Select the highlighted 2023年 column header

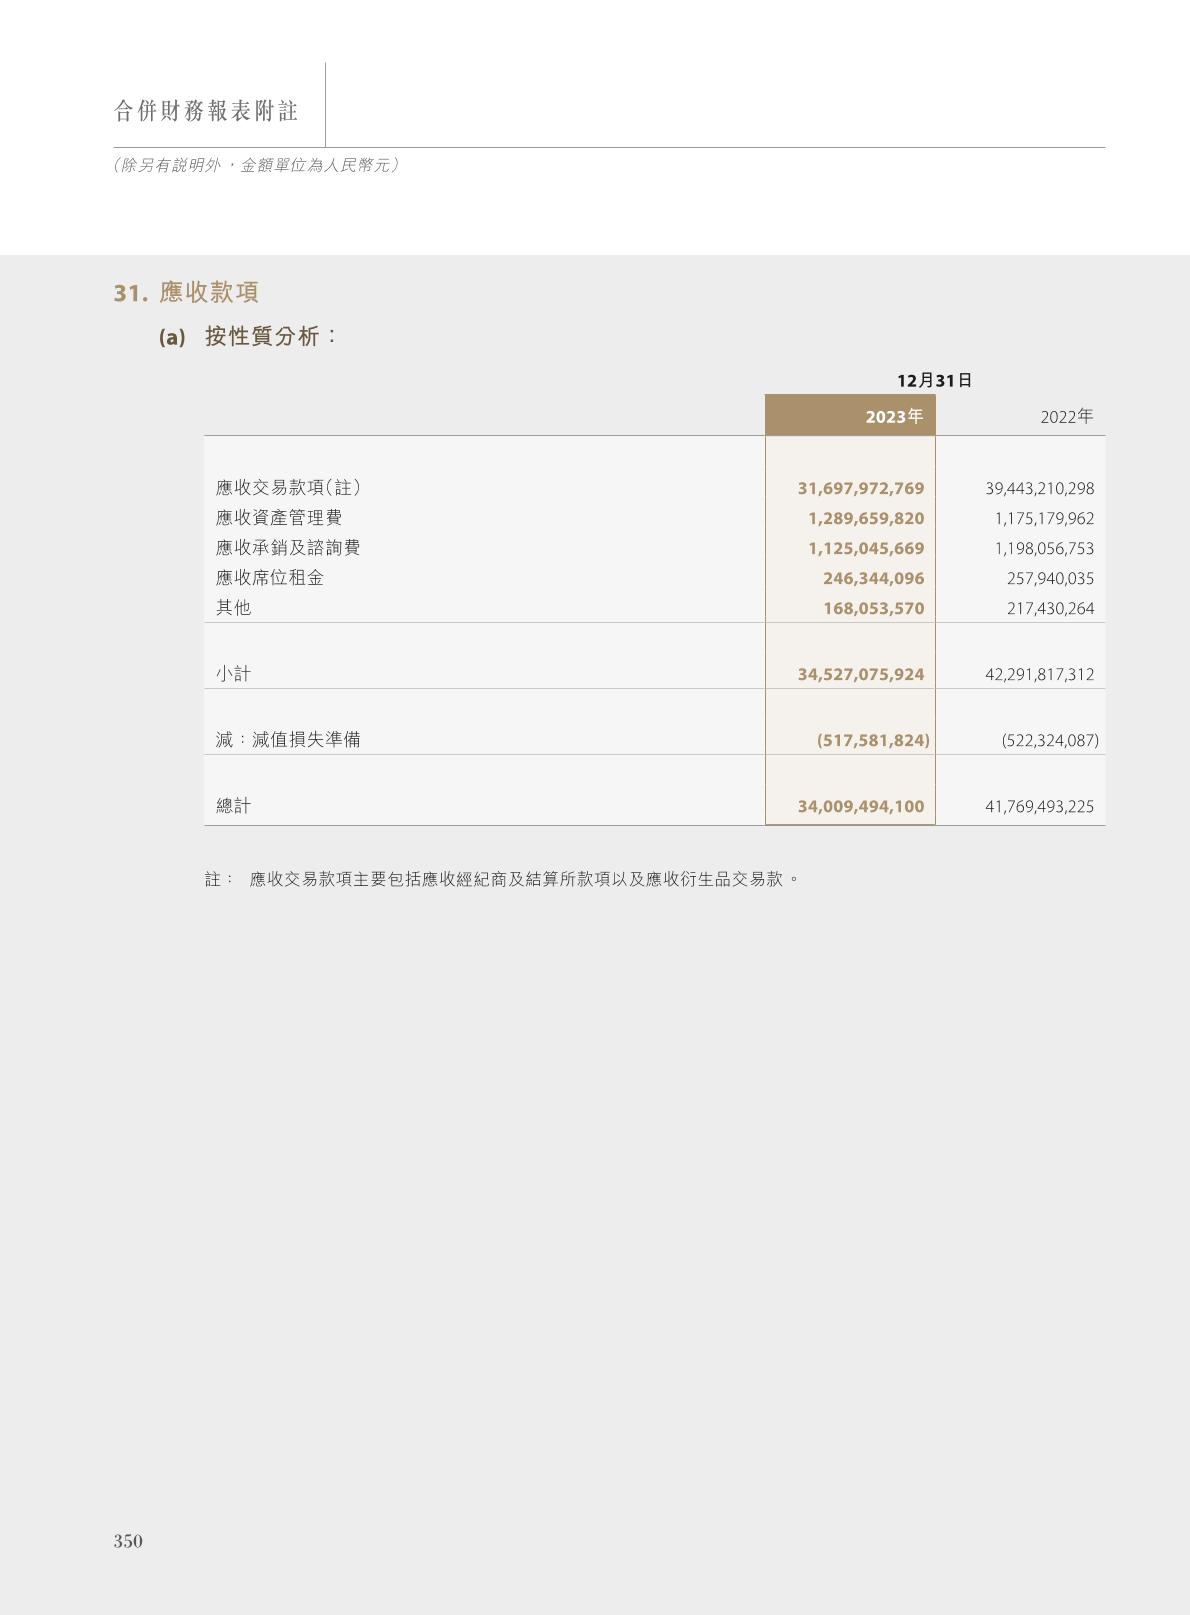coord(893,416)
